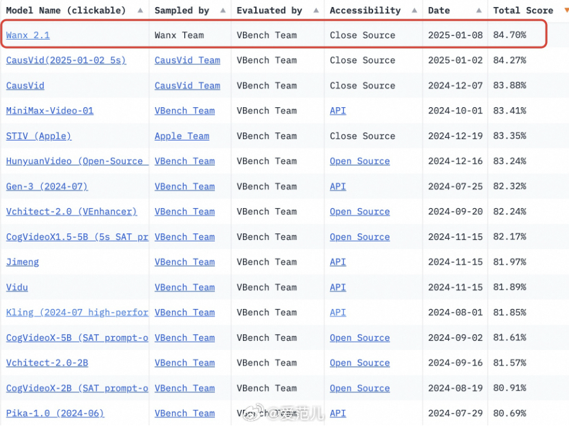
Task: Click the API link in Pika-1.0 row
Action: click(338, 413)
